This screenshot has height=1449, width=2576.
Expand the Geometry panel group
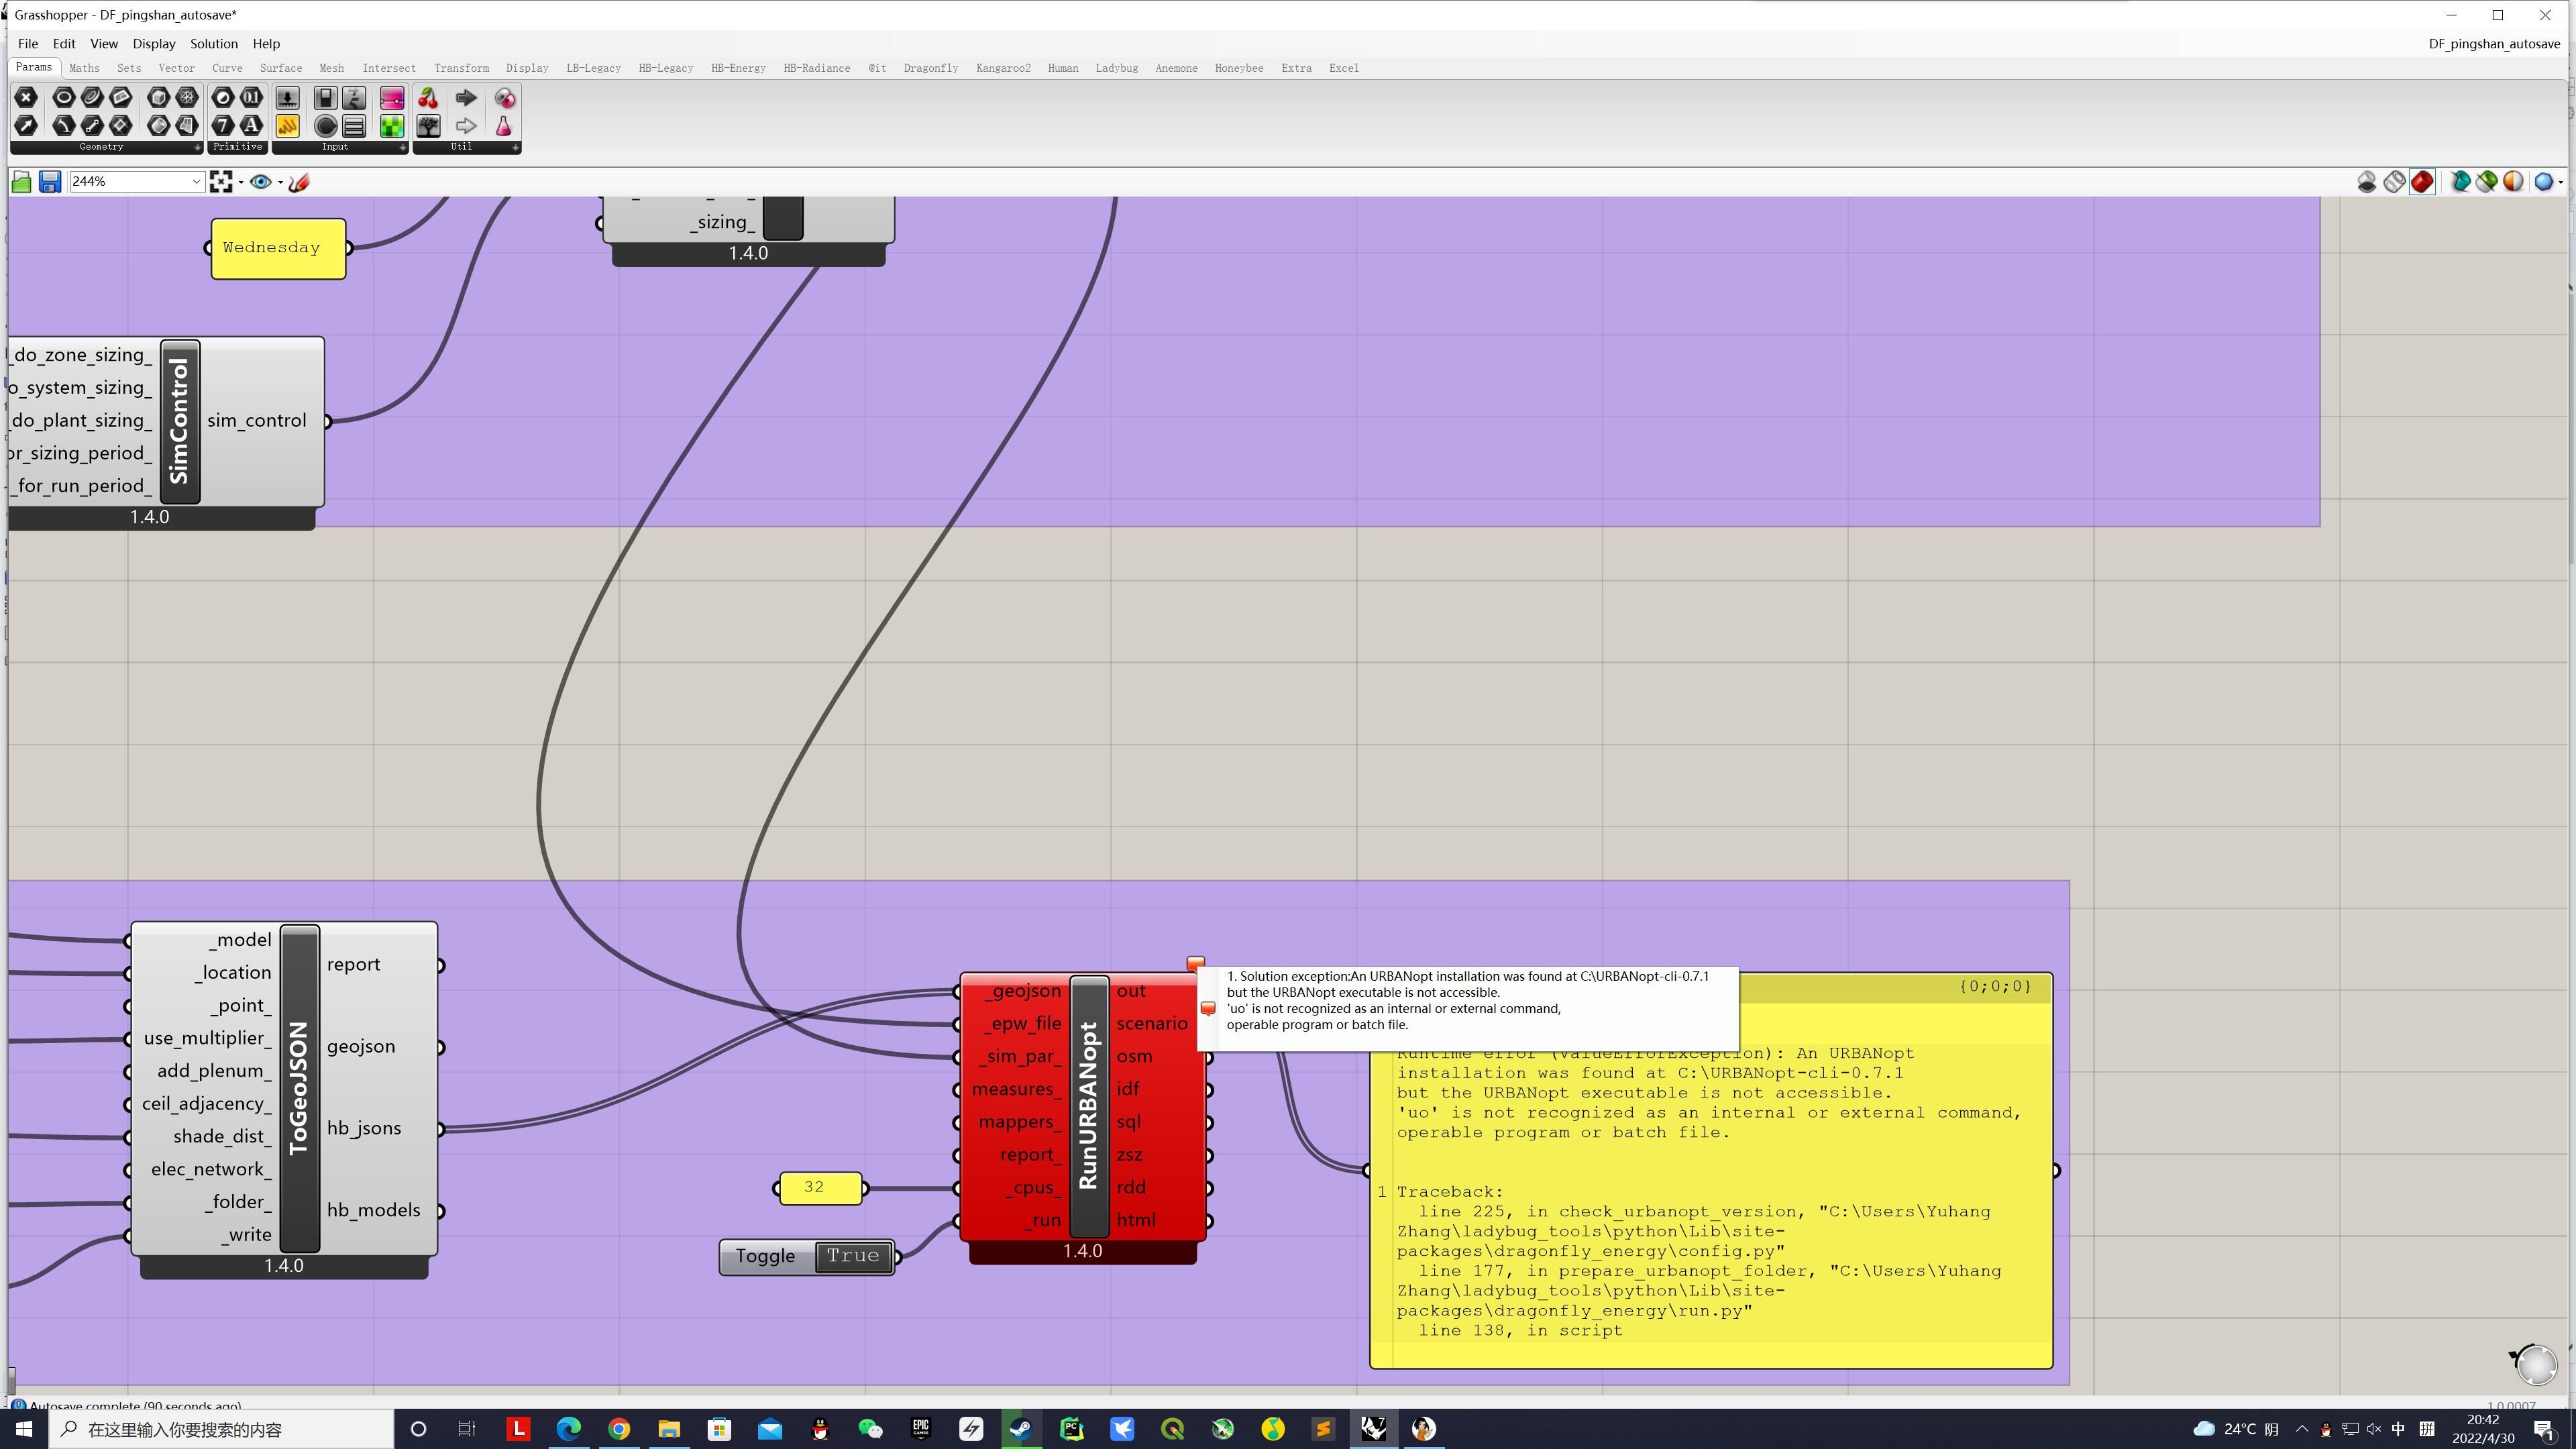[x=197, y=147]
